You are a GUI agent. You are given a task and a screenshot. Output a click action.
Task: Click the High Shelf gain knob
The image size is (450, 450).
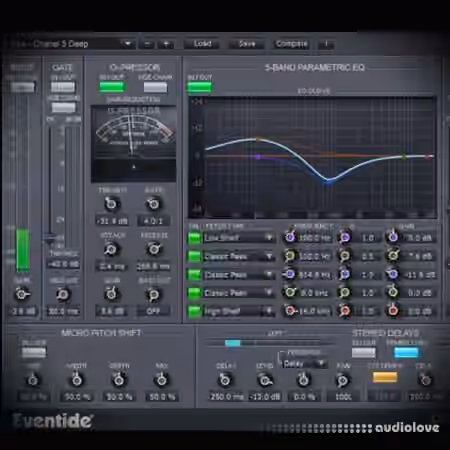(x=393, y=311)
